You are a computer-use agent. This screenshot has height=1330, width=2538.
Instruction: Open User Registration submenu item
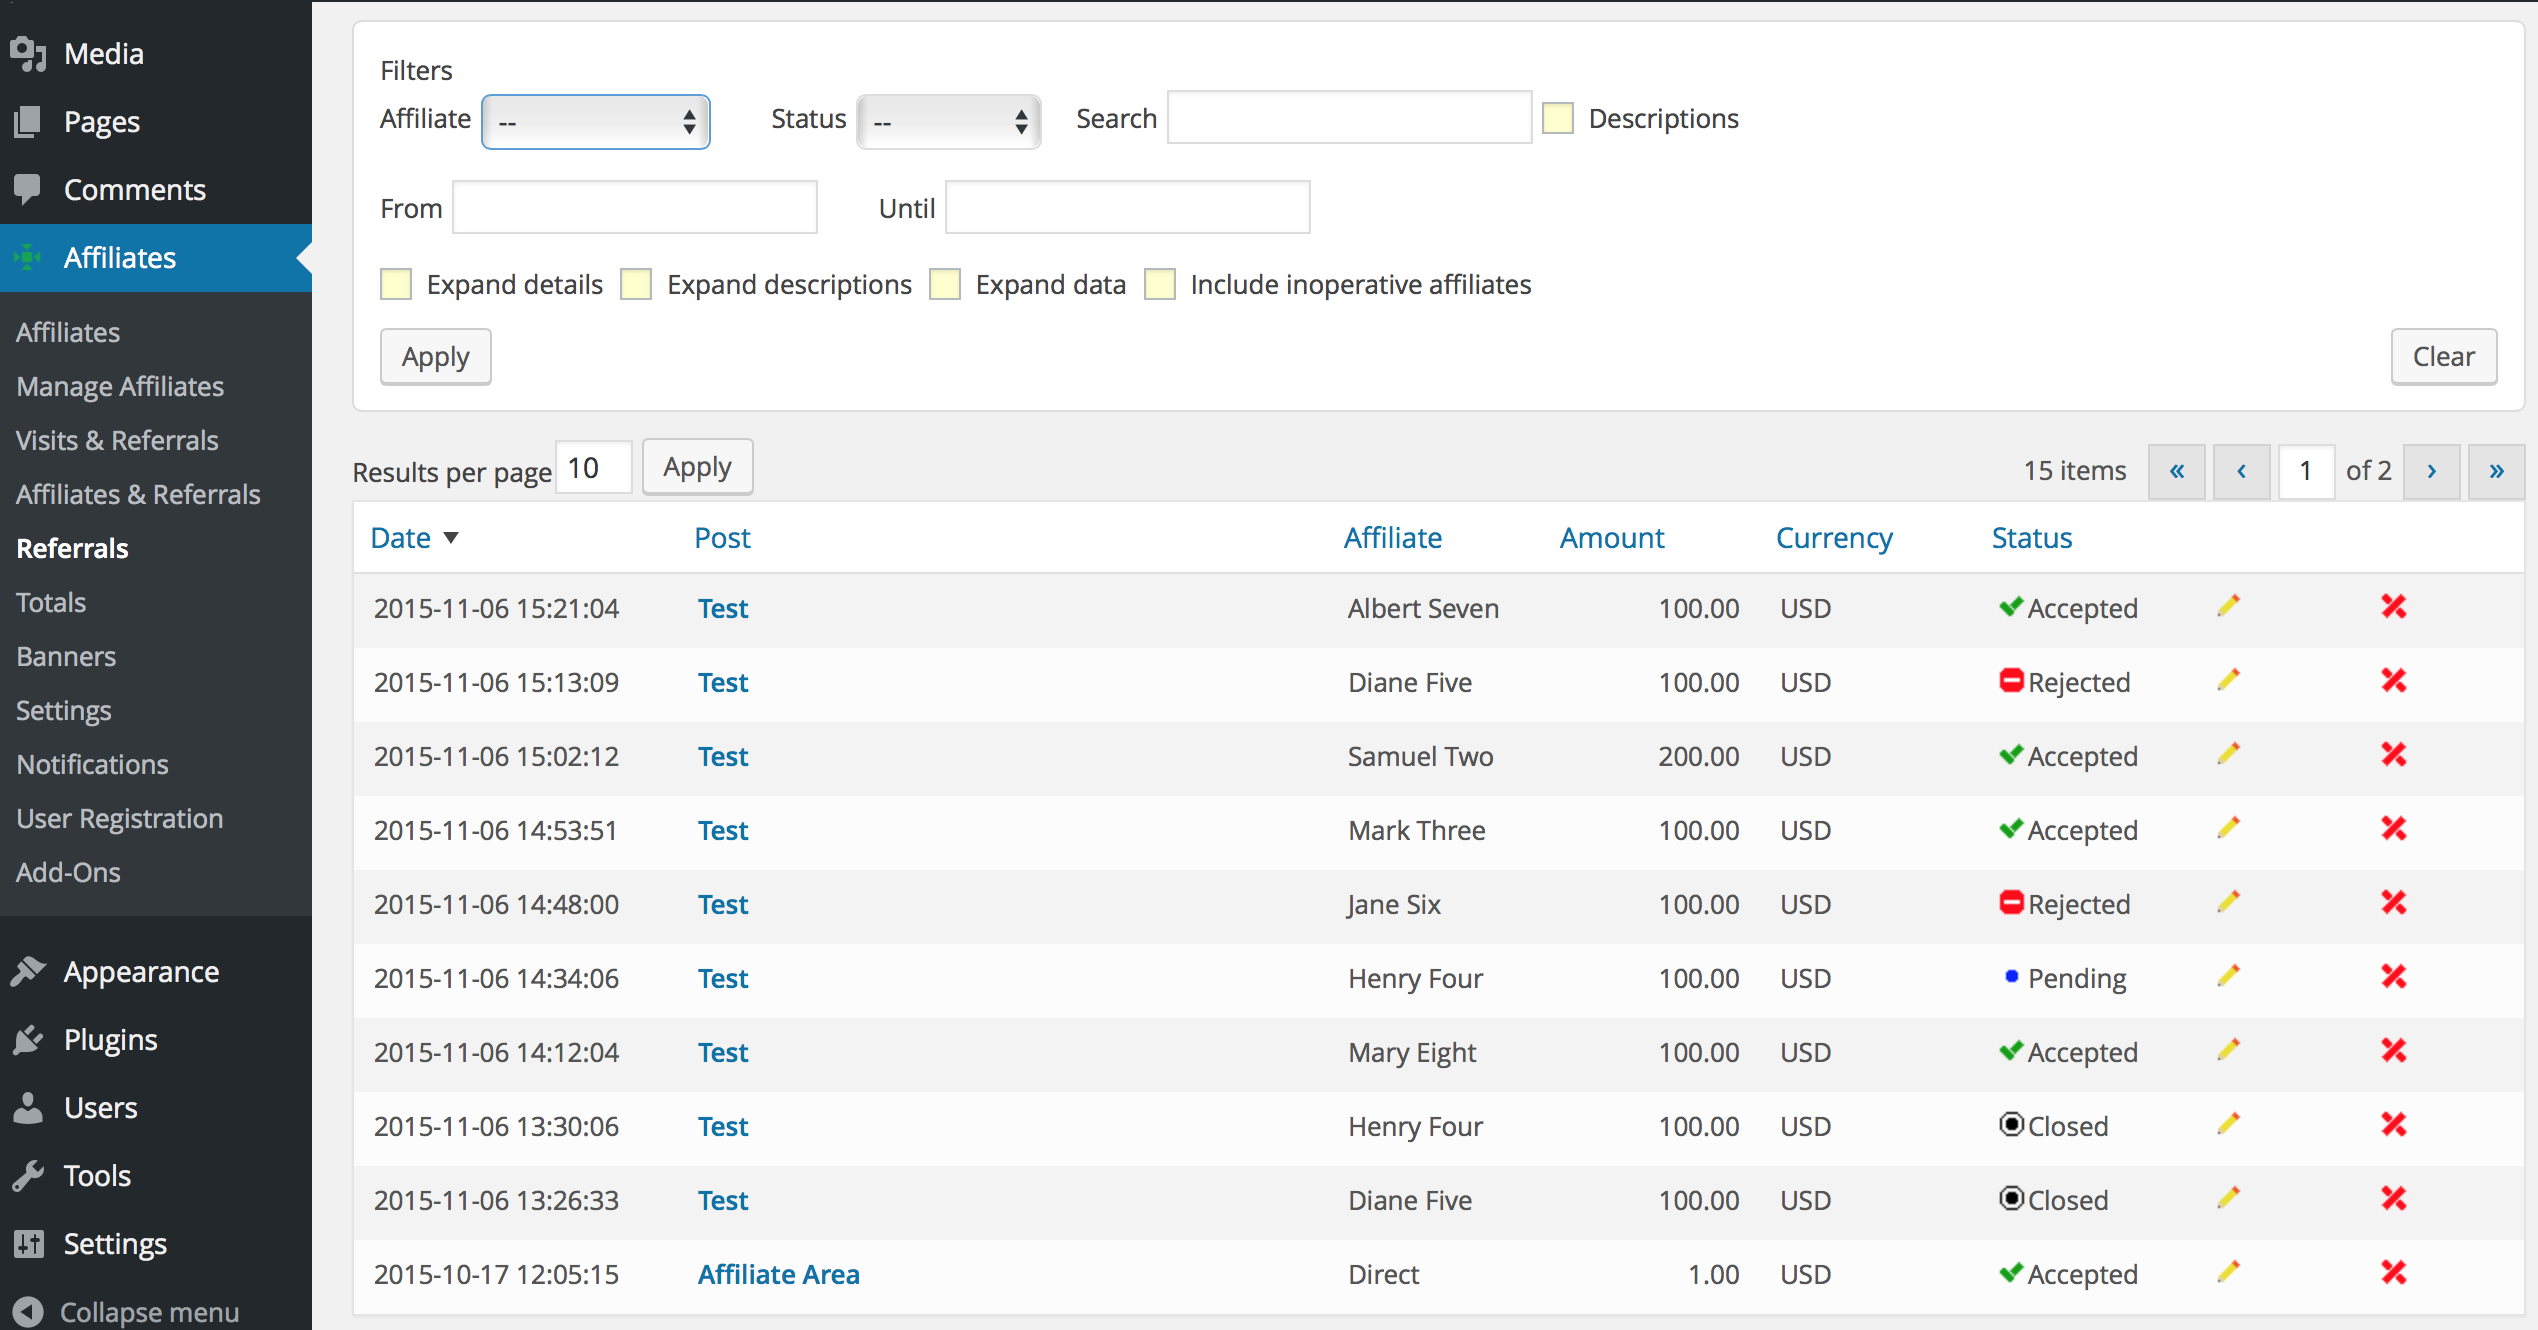120,818
